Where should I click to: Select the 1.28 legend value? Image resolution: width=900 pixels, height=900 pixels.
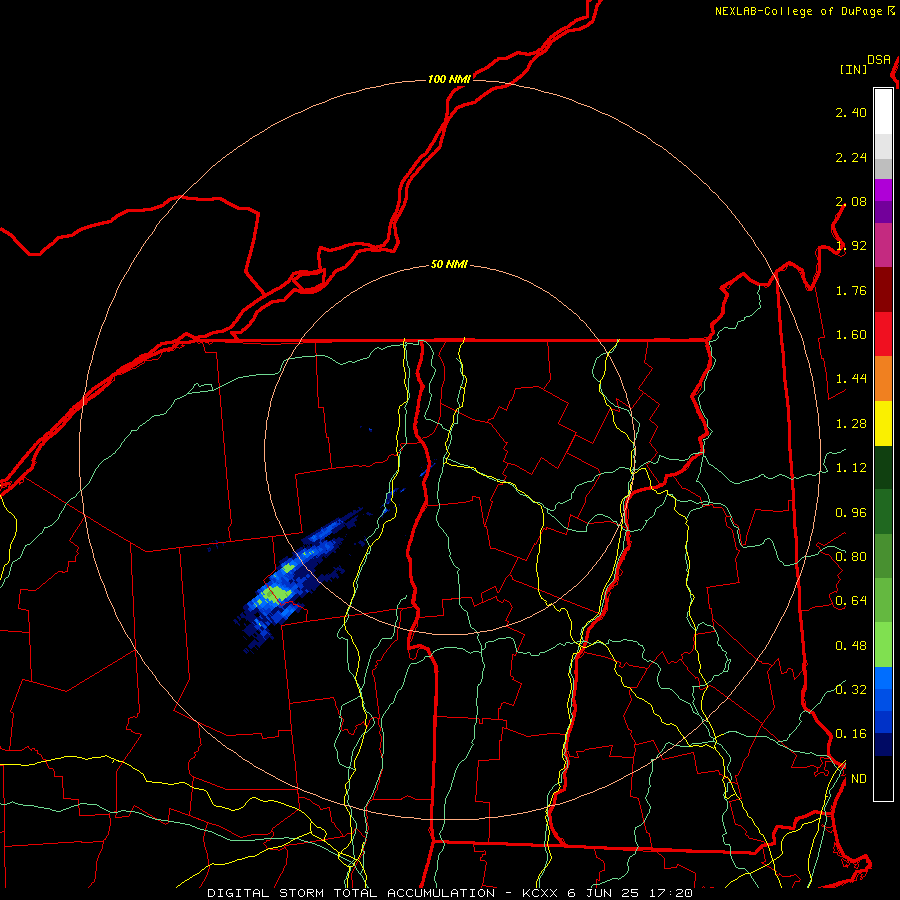click(x=851, y=424)
